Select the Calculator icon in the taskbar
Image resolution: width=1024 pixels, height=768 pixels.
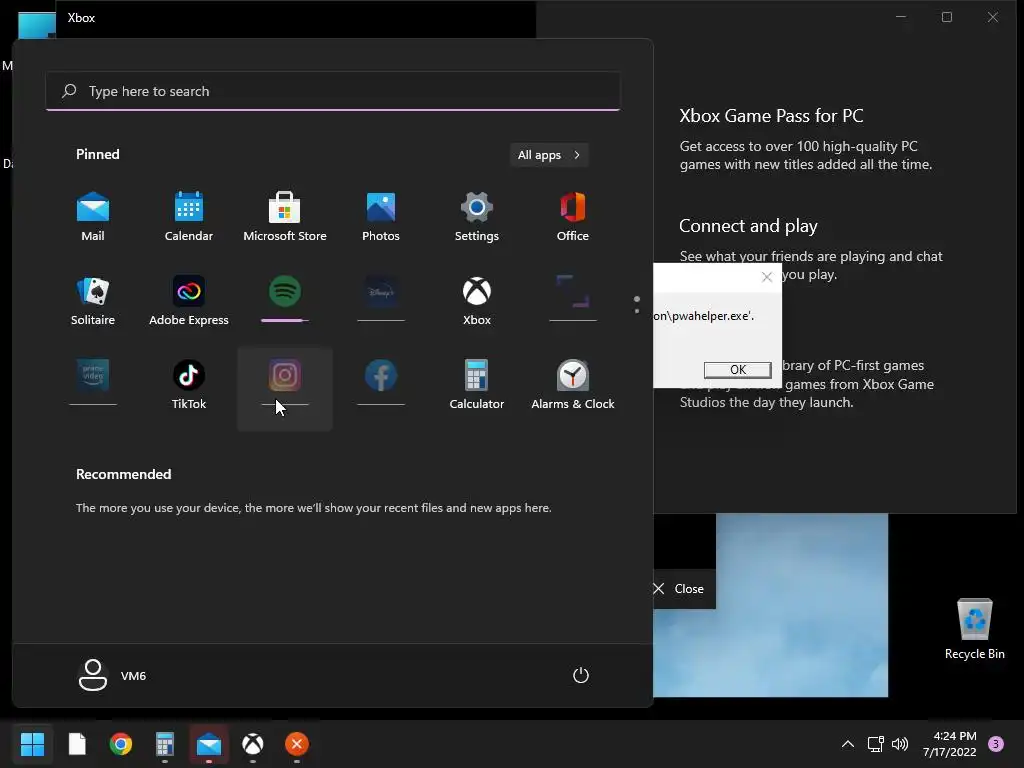click(165, 743)
